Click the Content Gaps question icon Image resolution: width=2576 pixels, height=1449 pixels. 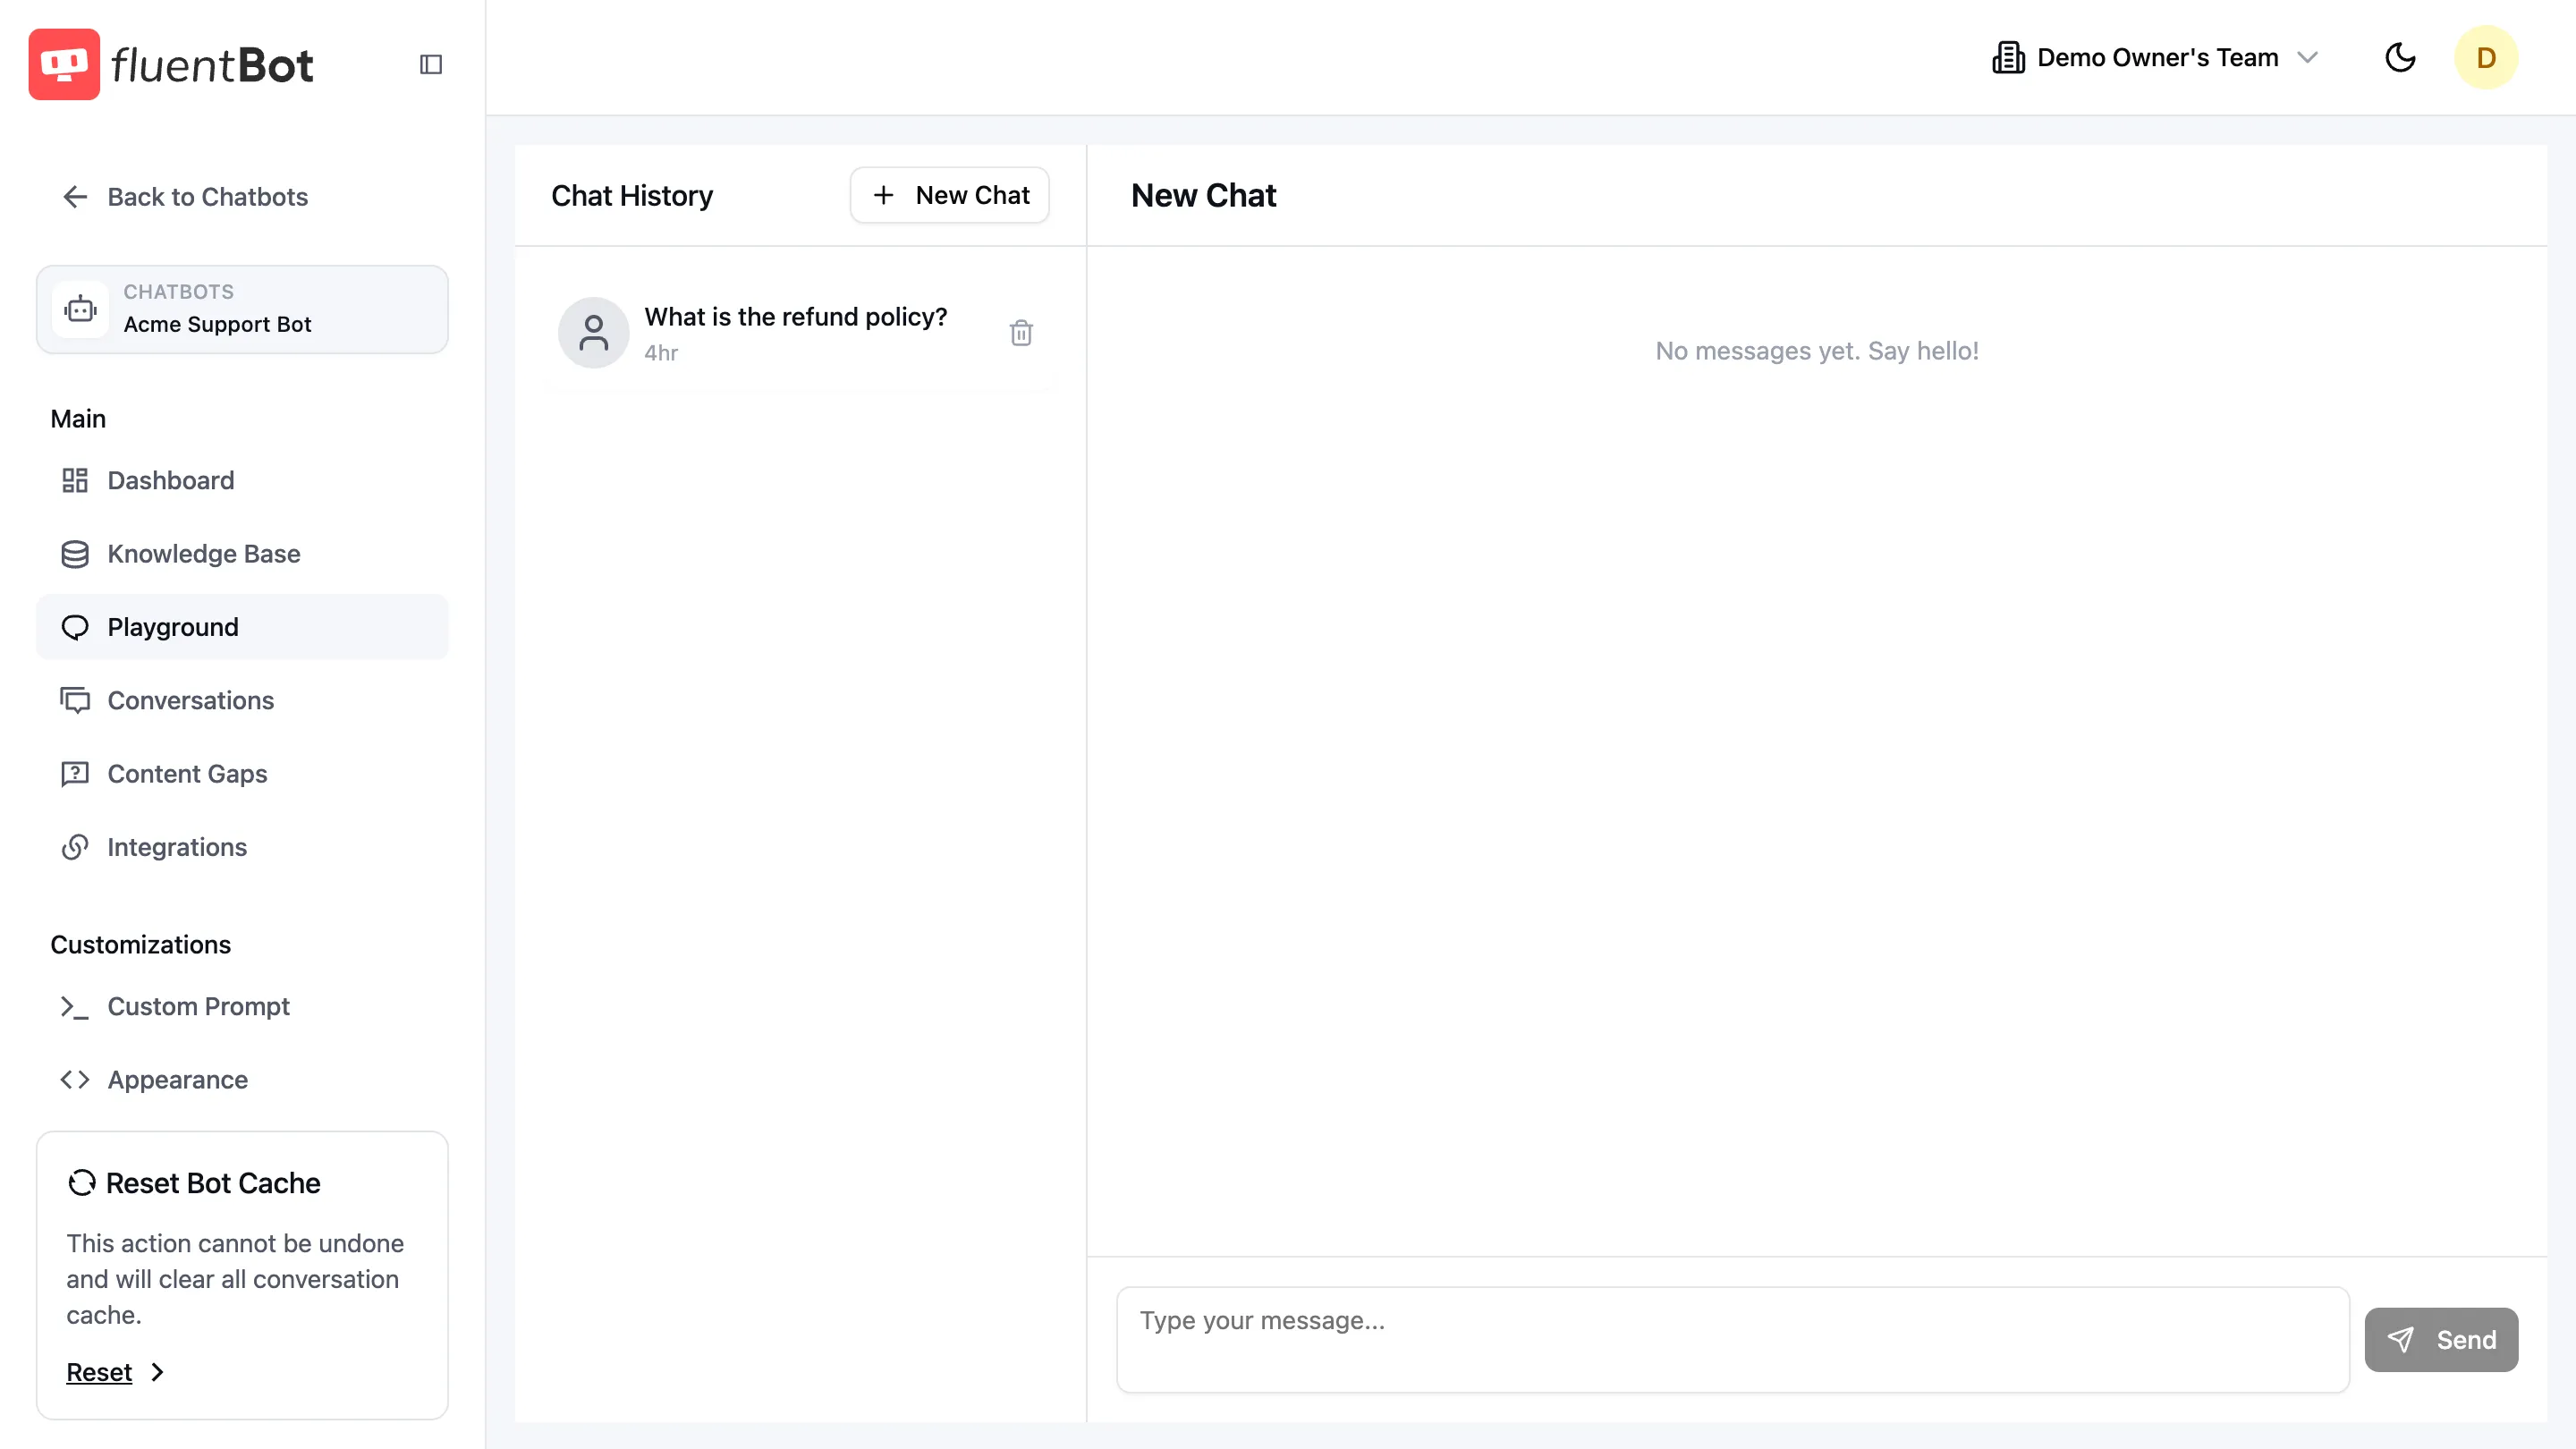75,774
